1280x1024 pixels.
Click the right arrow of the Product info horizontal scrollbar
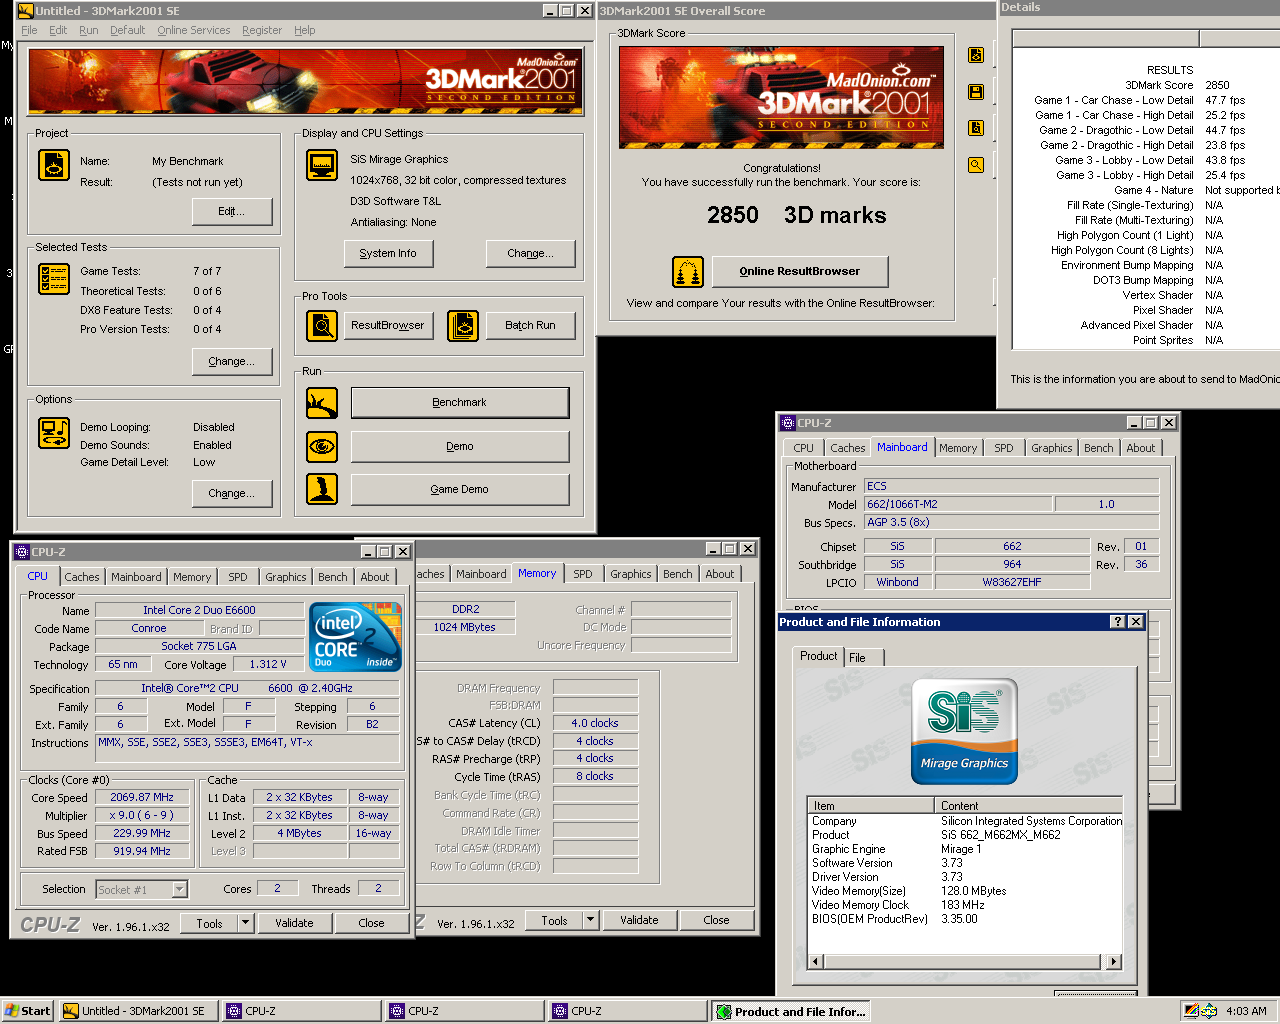(1114, 962)
